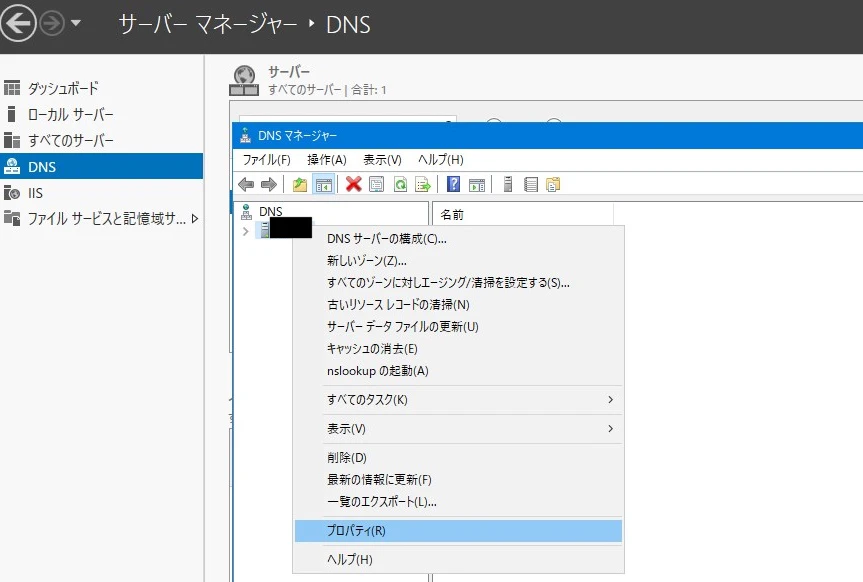The image size is (863, 582).
Task: Click the blue question mark help icon
Action: [x=454, y=184]
